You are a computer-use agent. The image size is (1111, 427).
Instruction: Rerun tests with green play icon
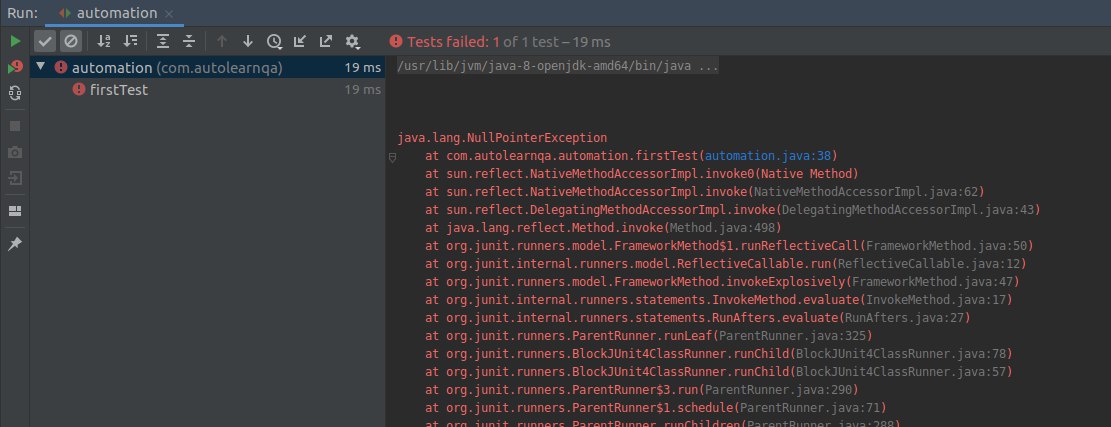coord(15,41)
